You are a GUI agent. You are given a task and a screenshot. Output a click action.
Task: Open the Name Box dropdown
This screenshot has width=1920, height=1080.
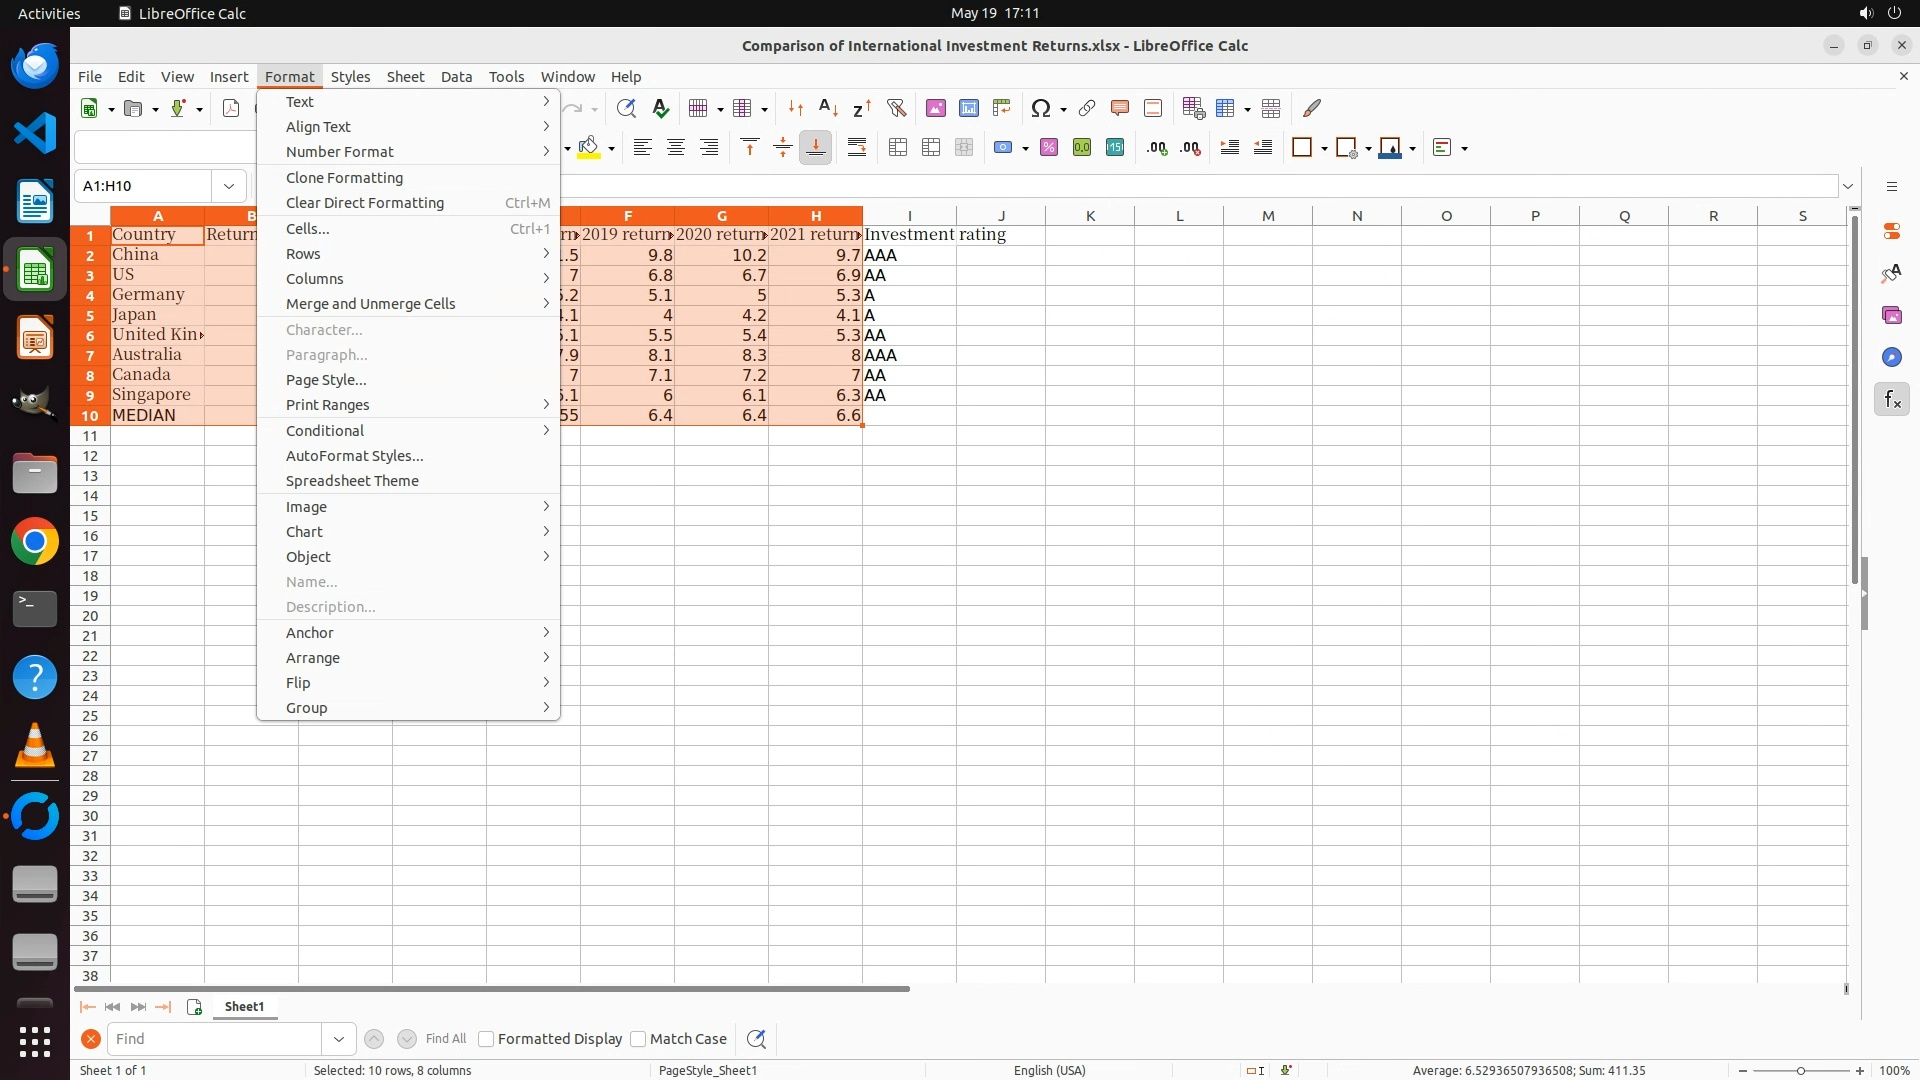point(229,186)
